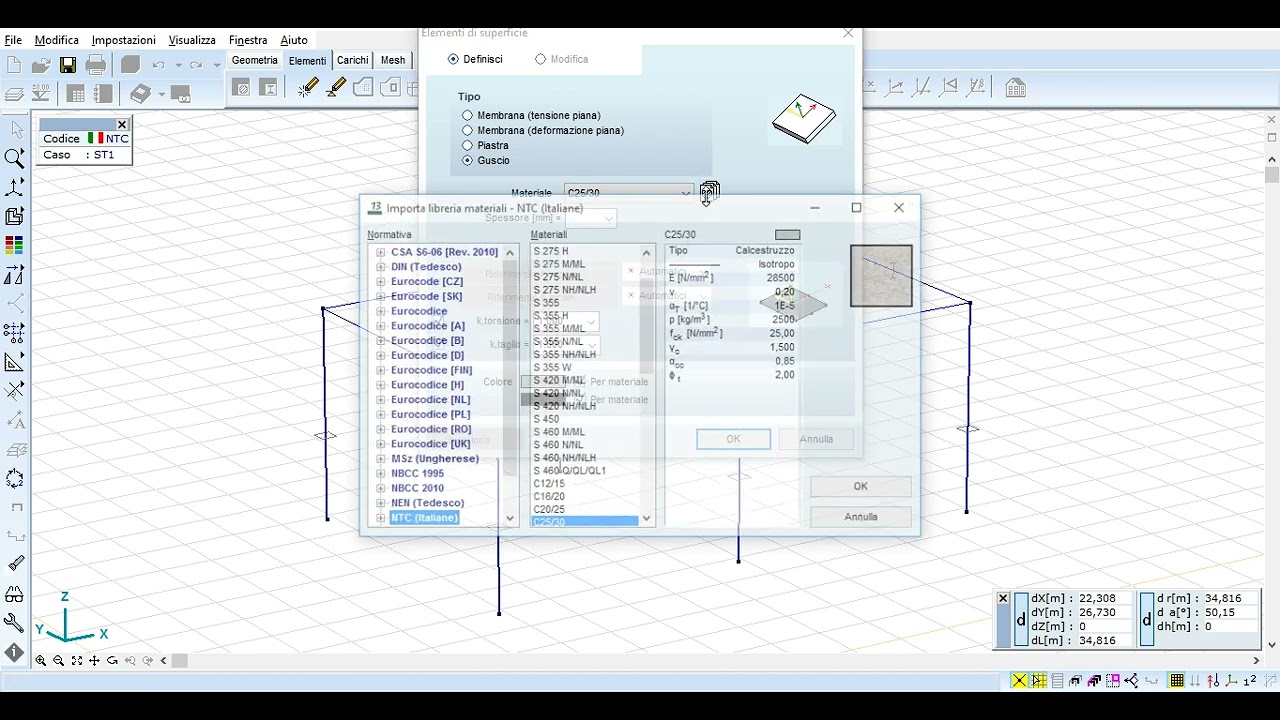The image size is (1280, 720).
Task: Click the color coding bars icon
Action: tap(14, 245)
